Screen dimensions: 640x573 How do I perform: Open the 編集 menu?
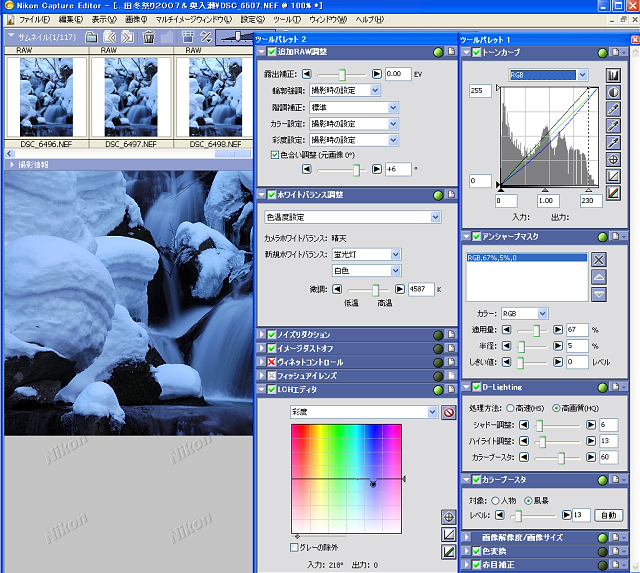click(71, 20)
